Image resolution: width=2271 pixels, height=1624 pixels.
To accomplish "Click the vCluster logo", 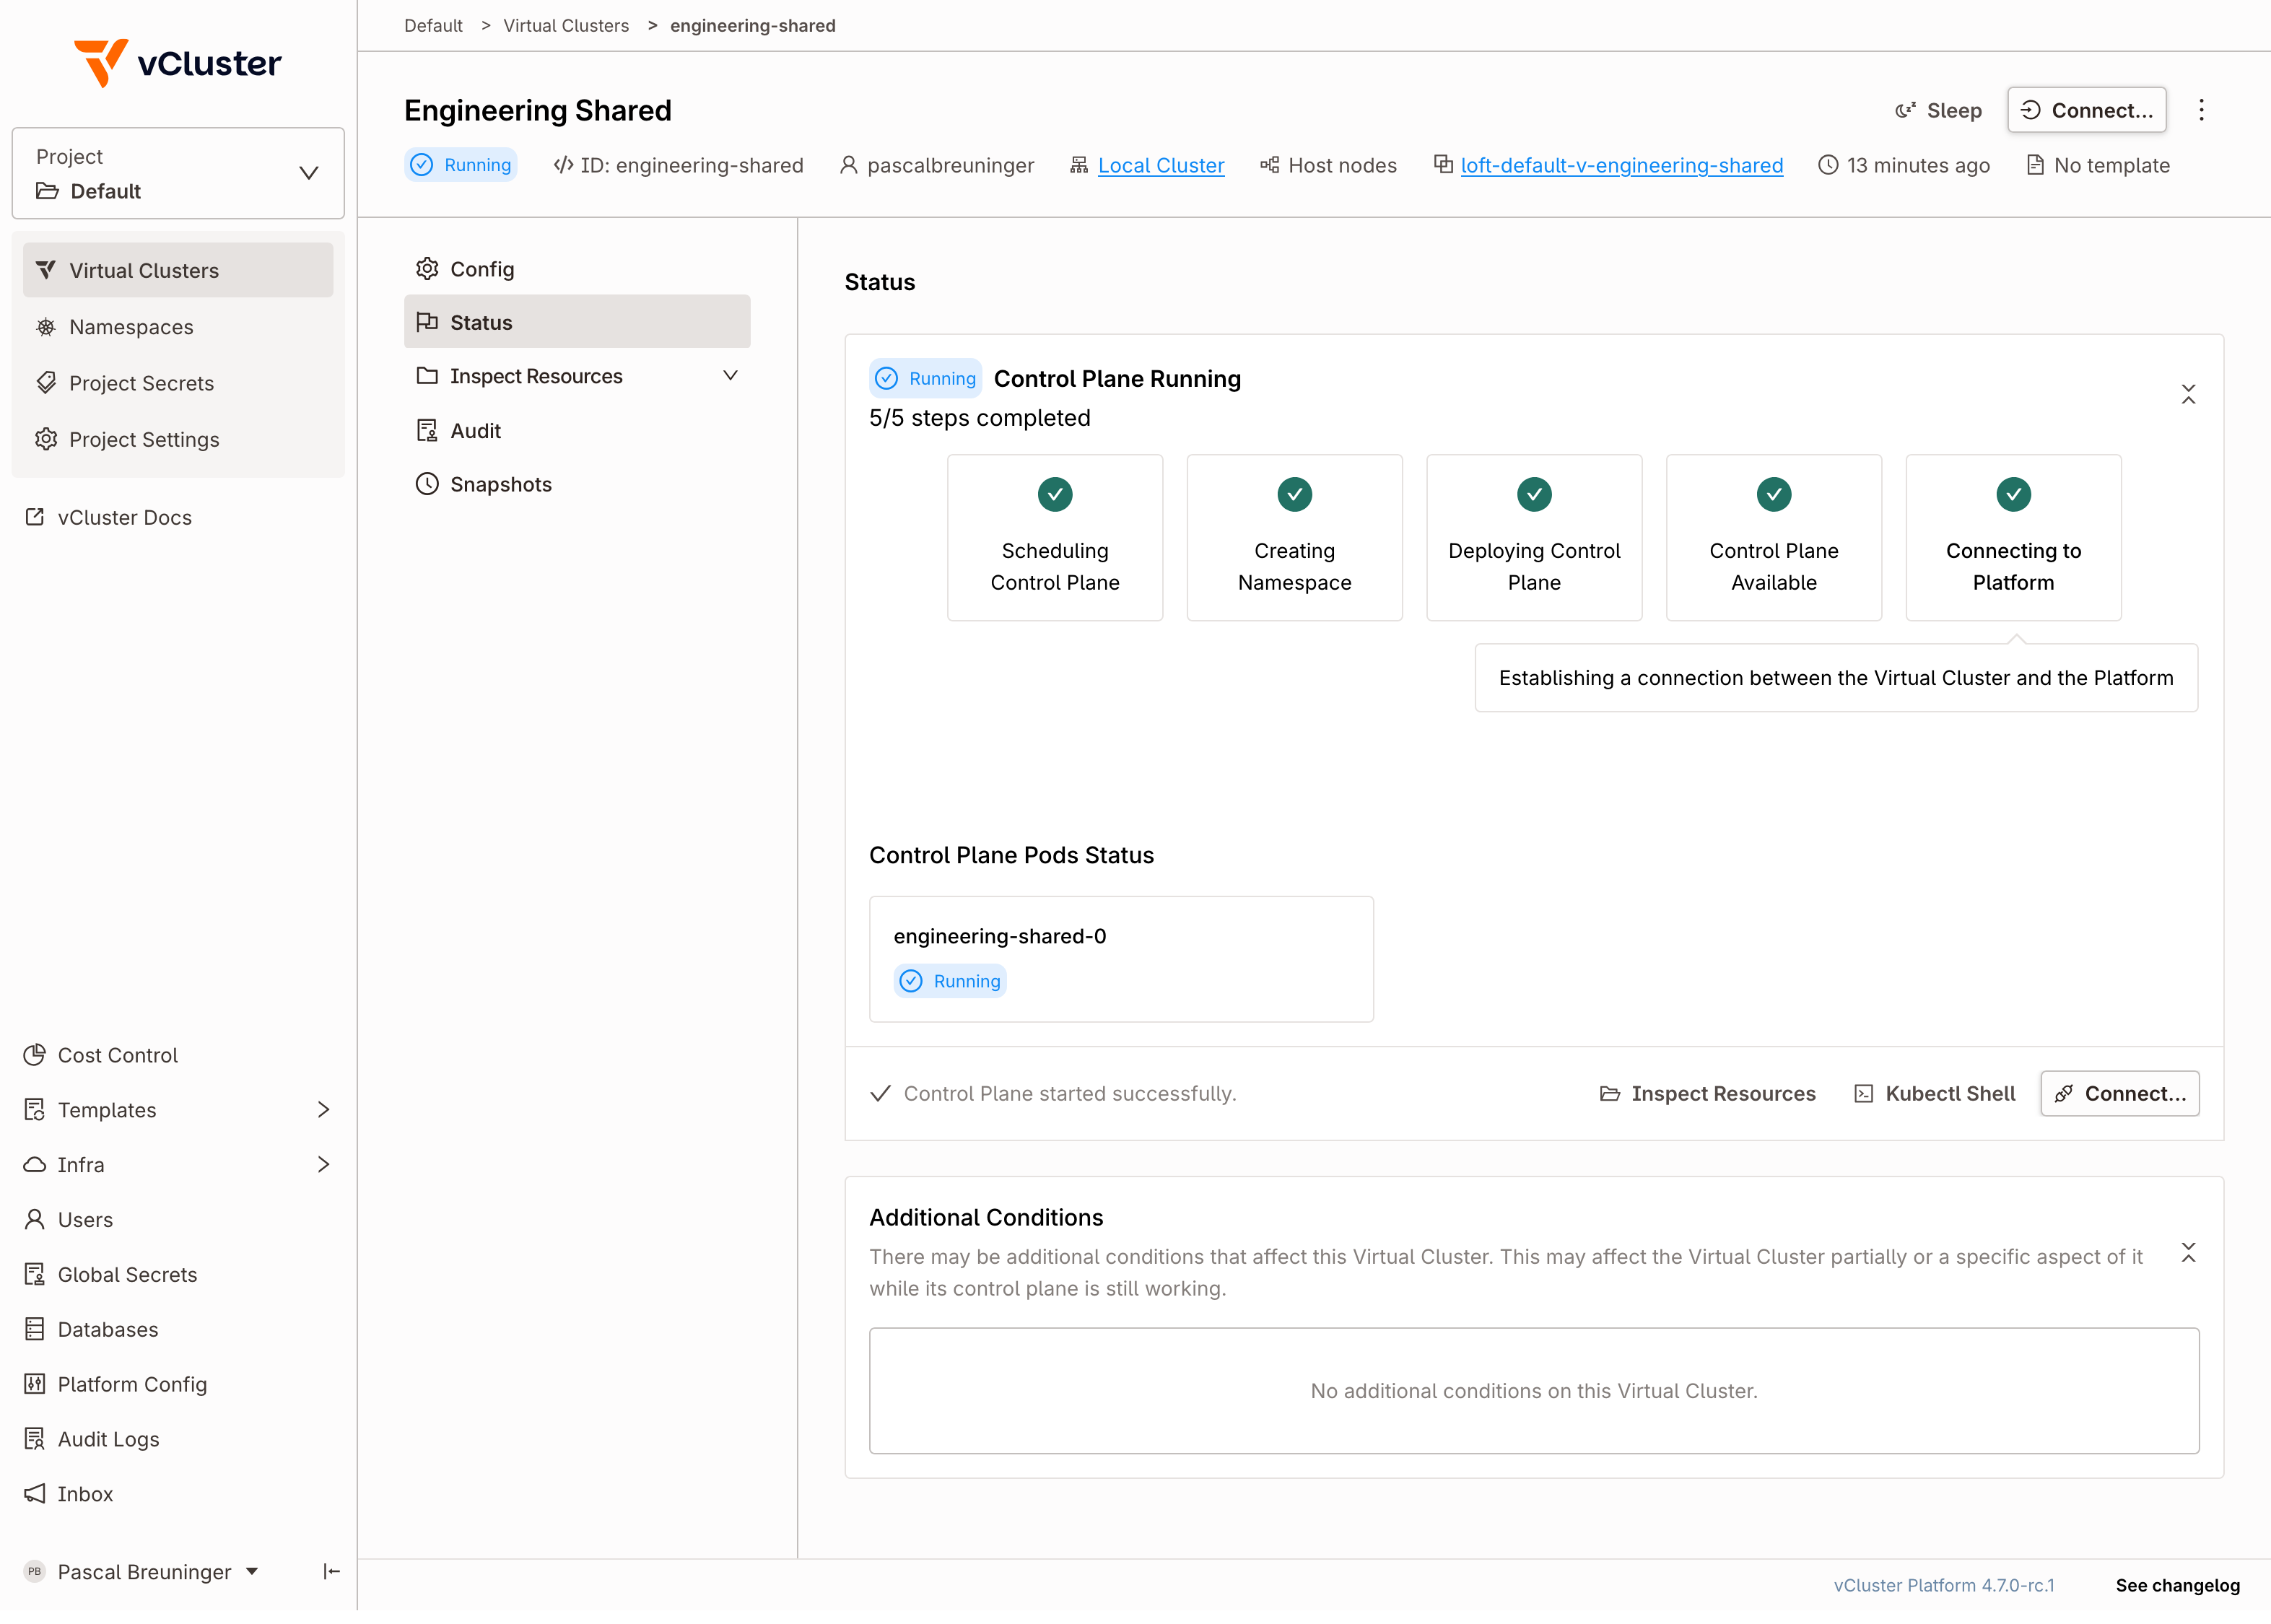I will pos(178,63).
